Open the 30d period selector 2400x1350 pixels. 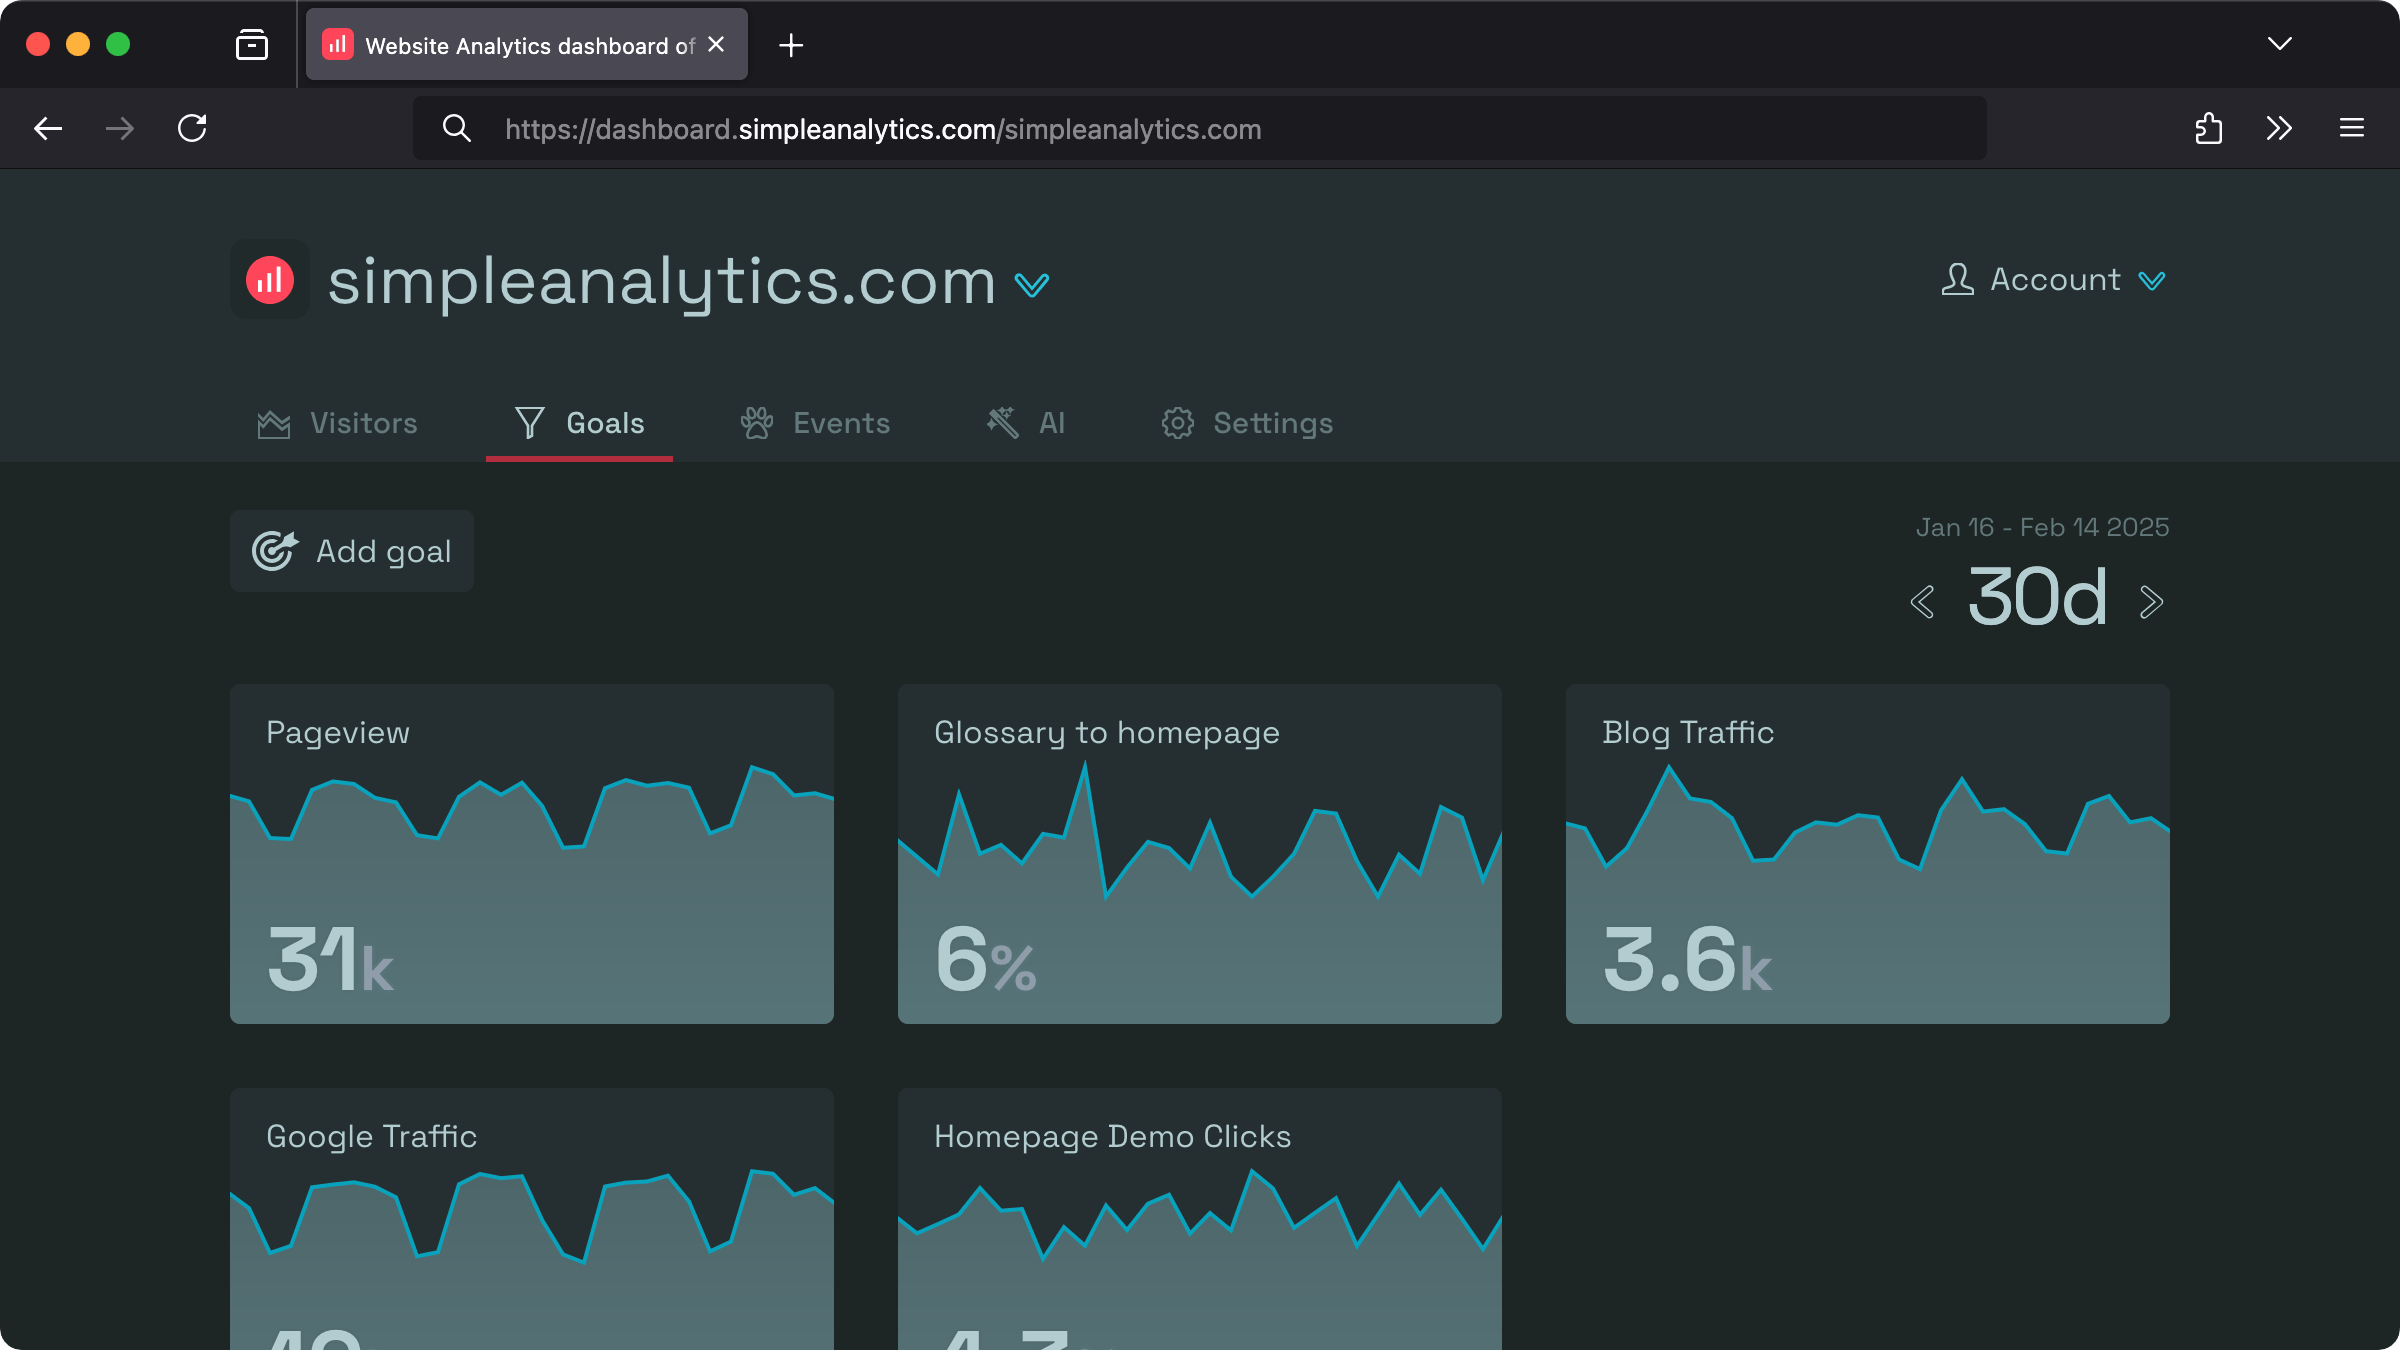(x=2037, y=598)
